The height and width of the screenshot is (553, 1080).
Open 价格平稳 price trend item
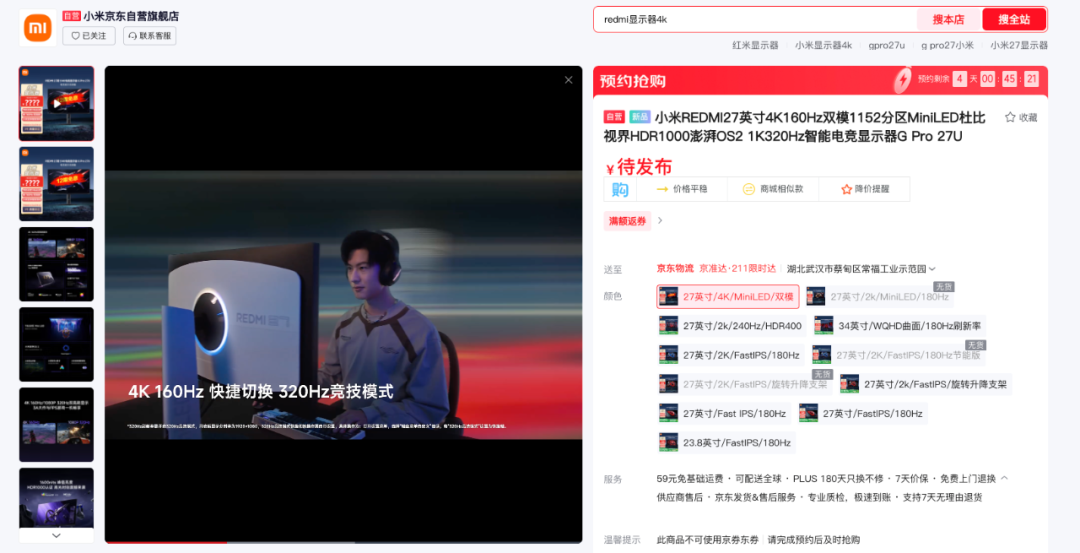(682, 189)
